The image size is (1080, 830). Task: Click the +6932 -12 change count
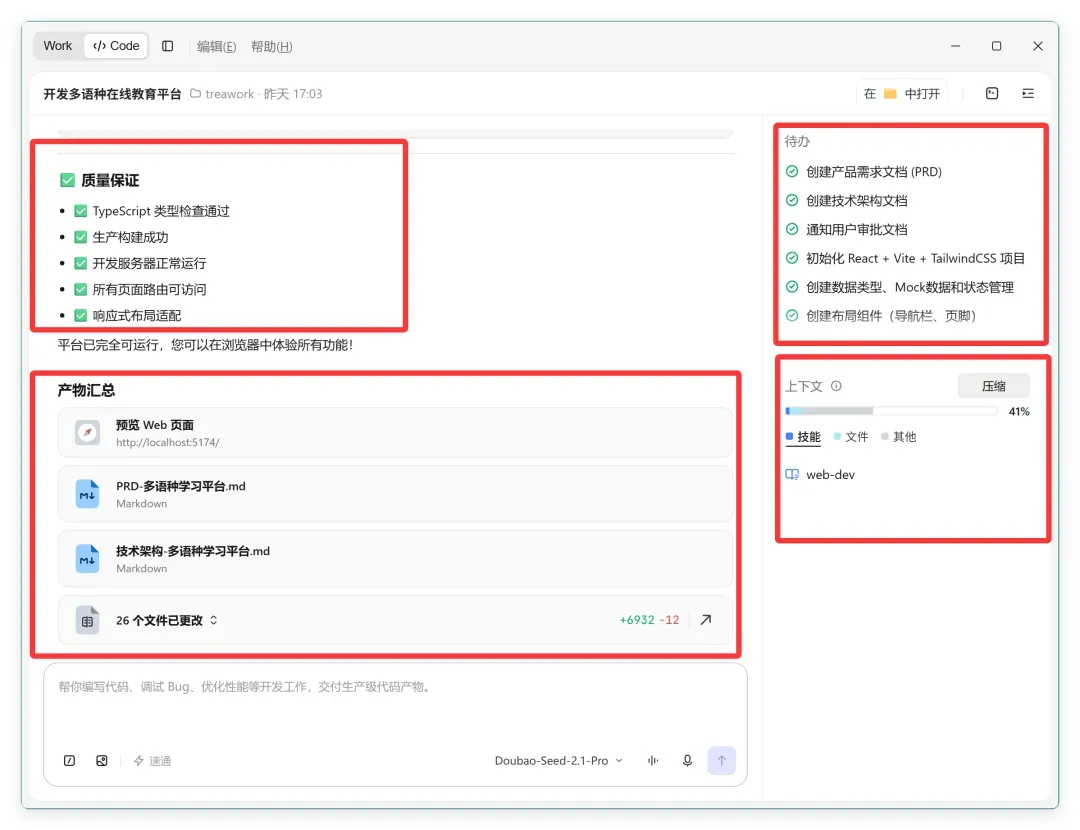(649, 620)
